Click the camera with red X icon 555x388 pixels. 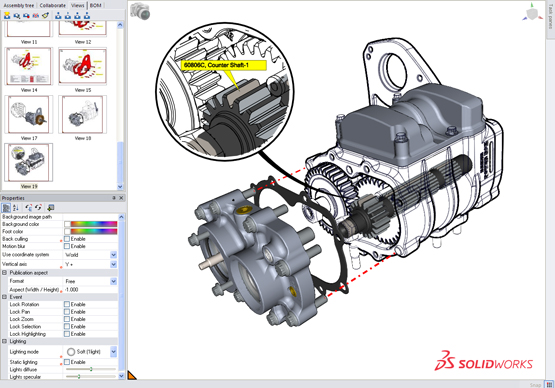pos(36,16)
